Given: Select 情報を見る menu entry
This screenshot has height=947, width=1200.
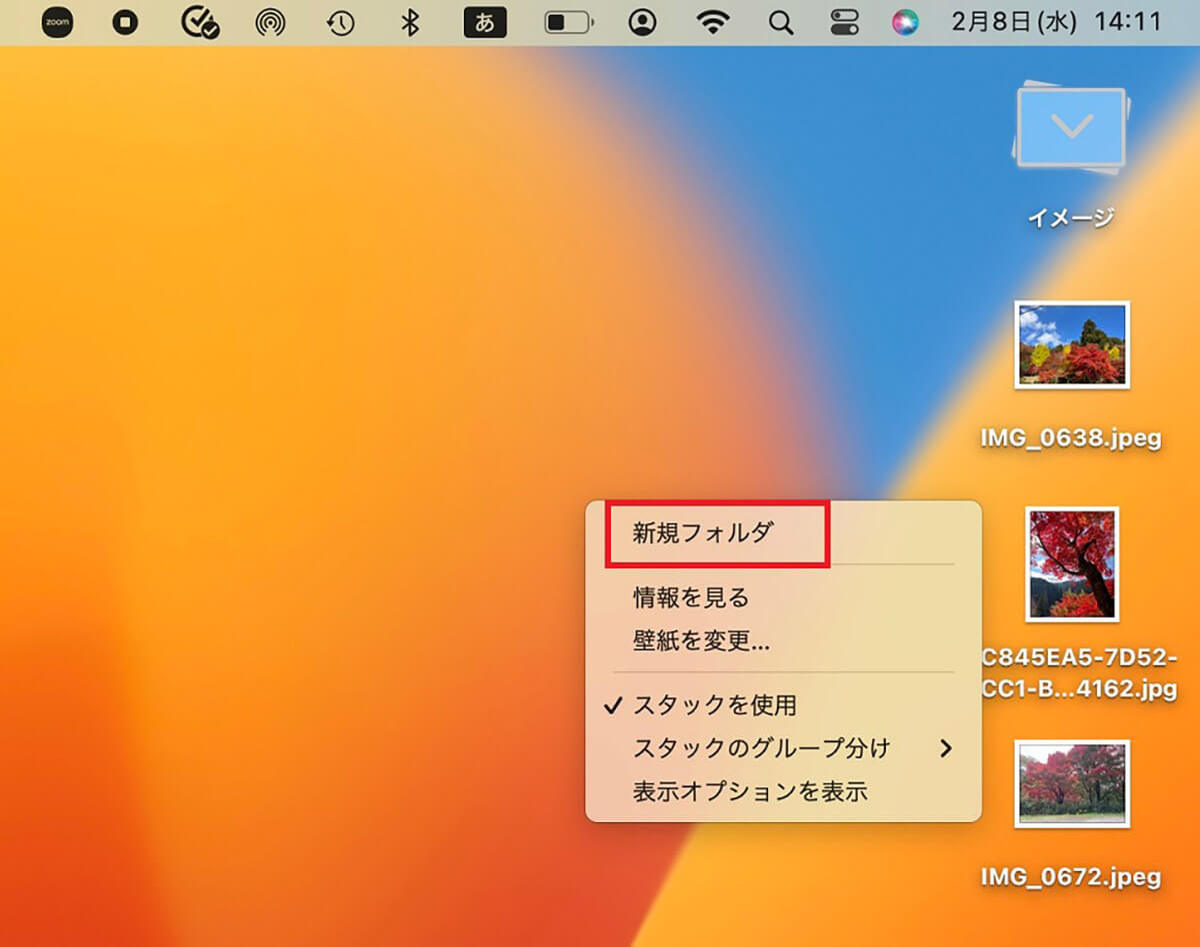Looking at the screenshot, I should (782, 598).
